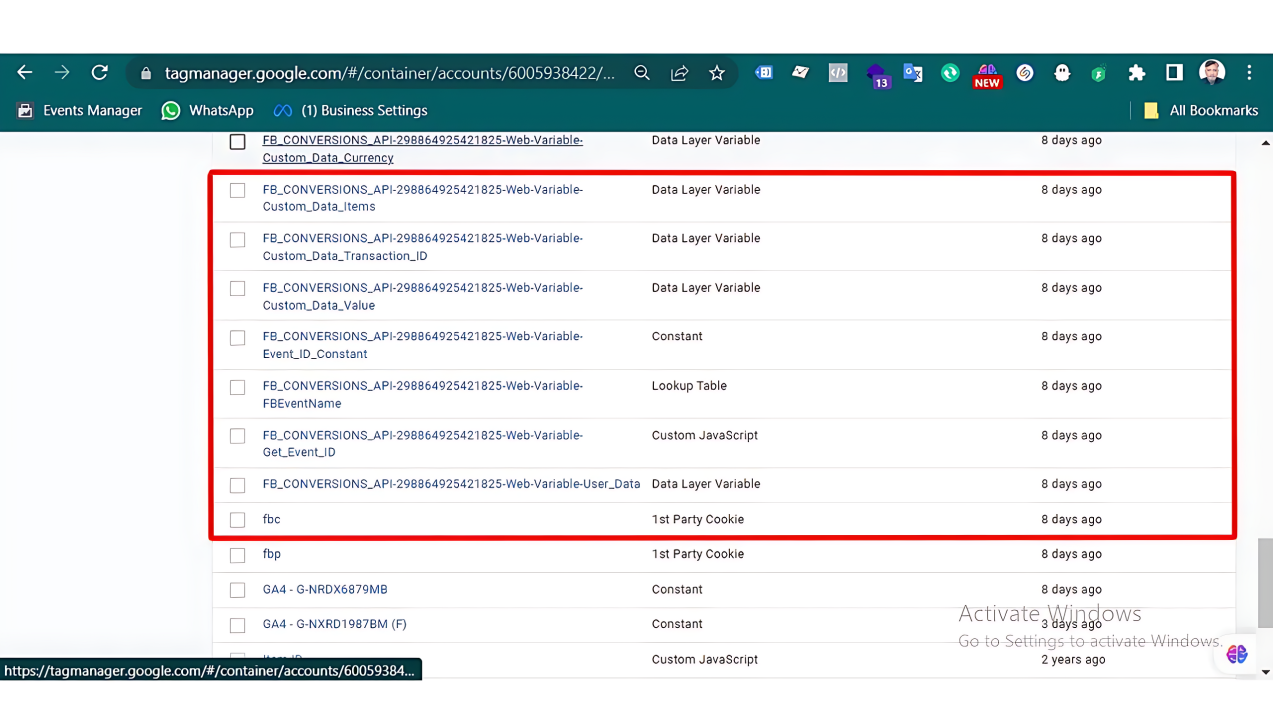Viewport: 1273px width, 716px height.
Task: Click the browser forward arrow
Action: coord(62,73)
